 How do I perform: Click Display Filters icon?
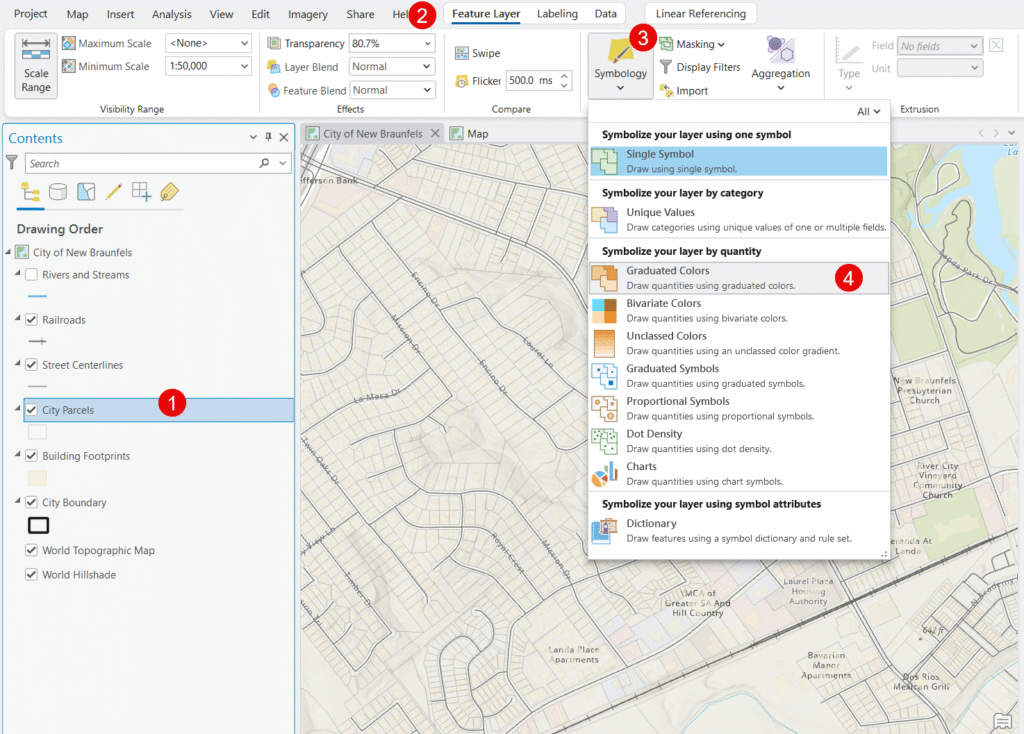(x=699, y=67)
